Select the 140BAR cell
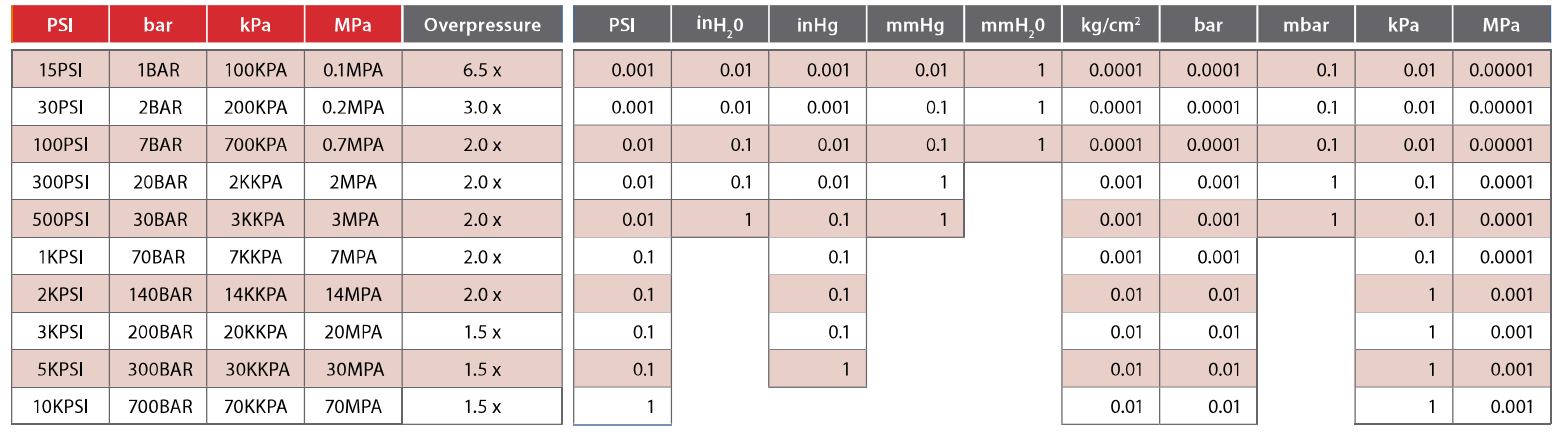 coord(158,295)
